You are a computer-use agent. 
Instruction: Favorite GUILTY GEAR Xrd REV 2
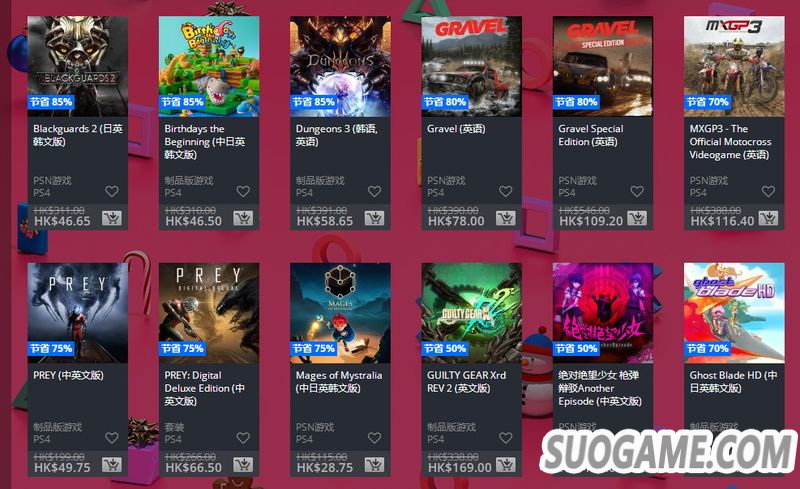(x=506, y=438)
